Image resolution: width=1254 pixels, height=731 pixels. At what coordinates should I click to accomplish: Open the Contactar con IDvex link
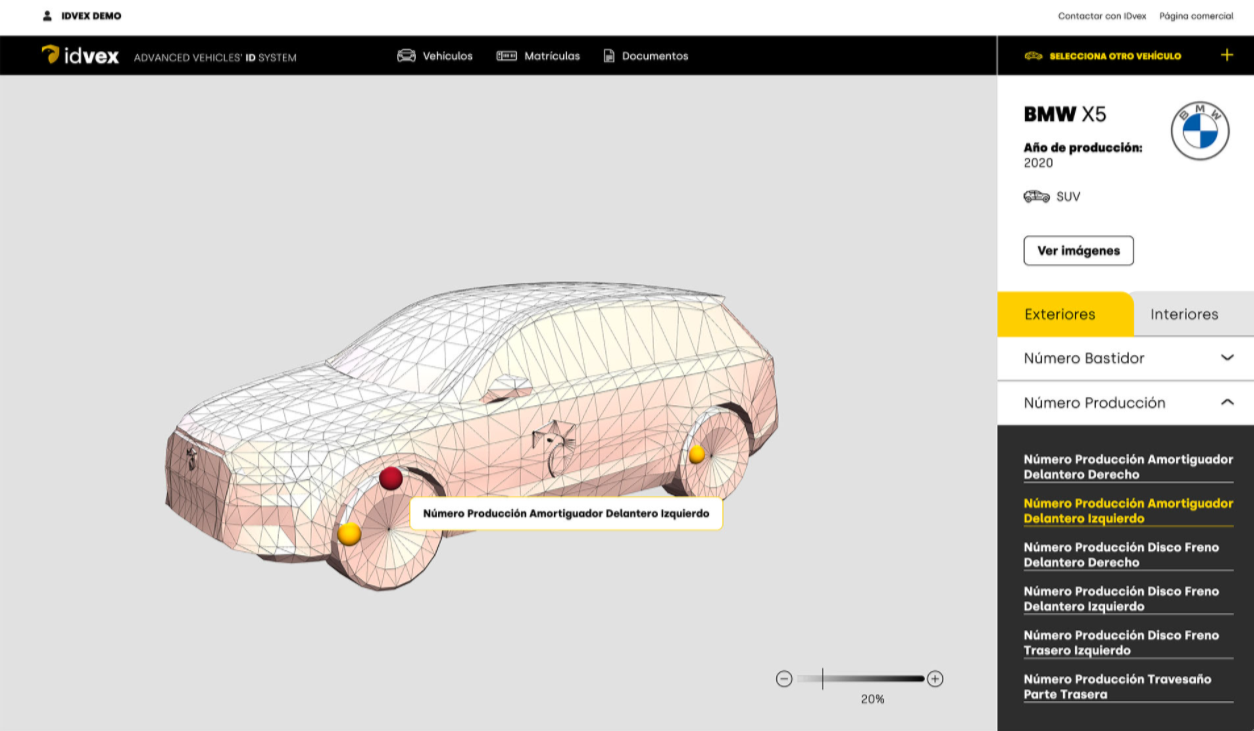pyautogui.click(x=1101, y=16)
